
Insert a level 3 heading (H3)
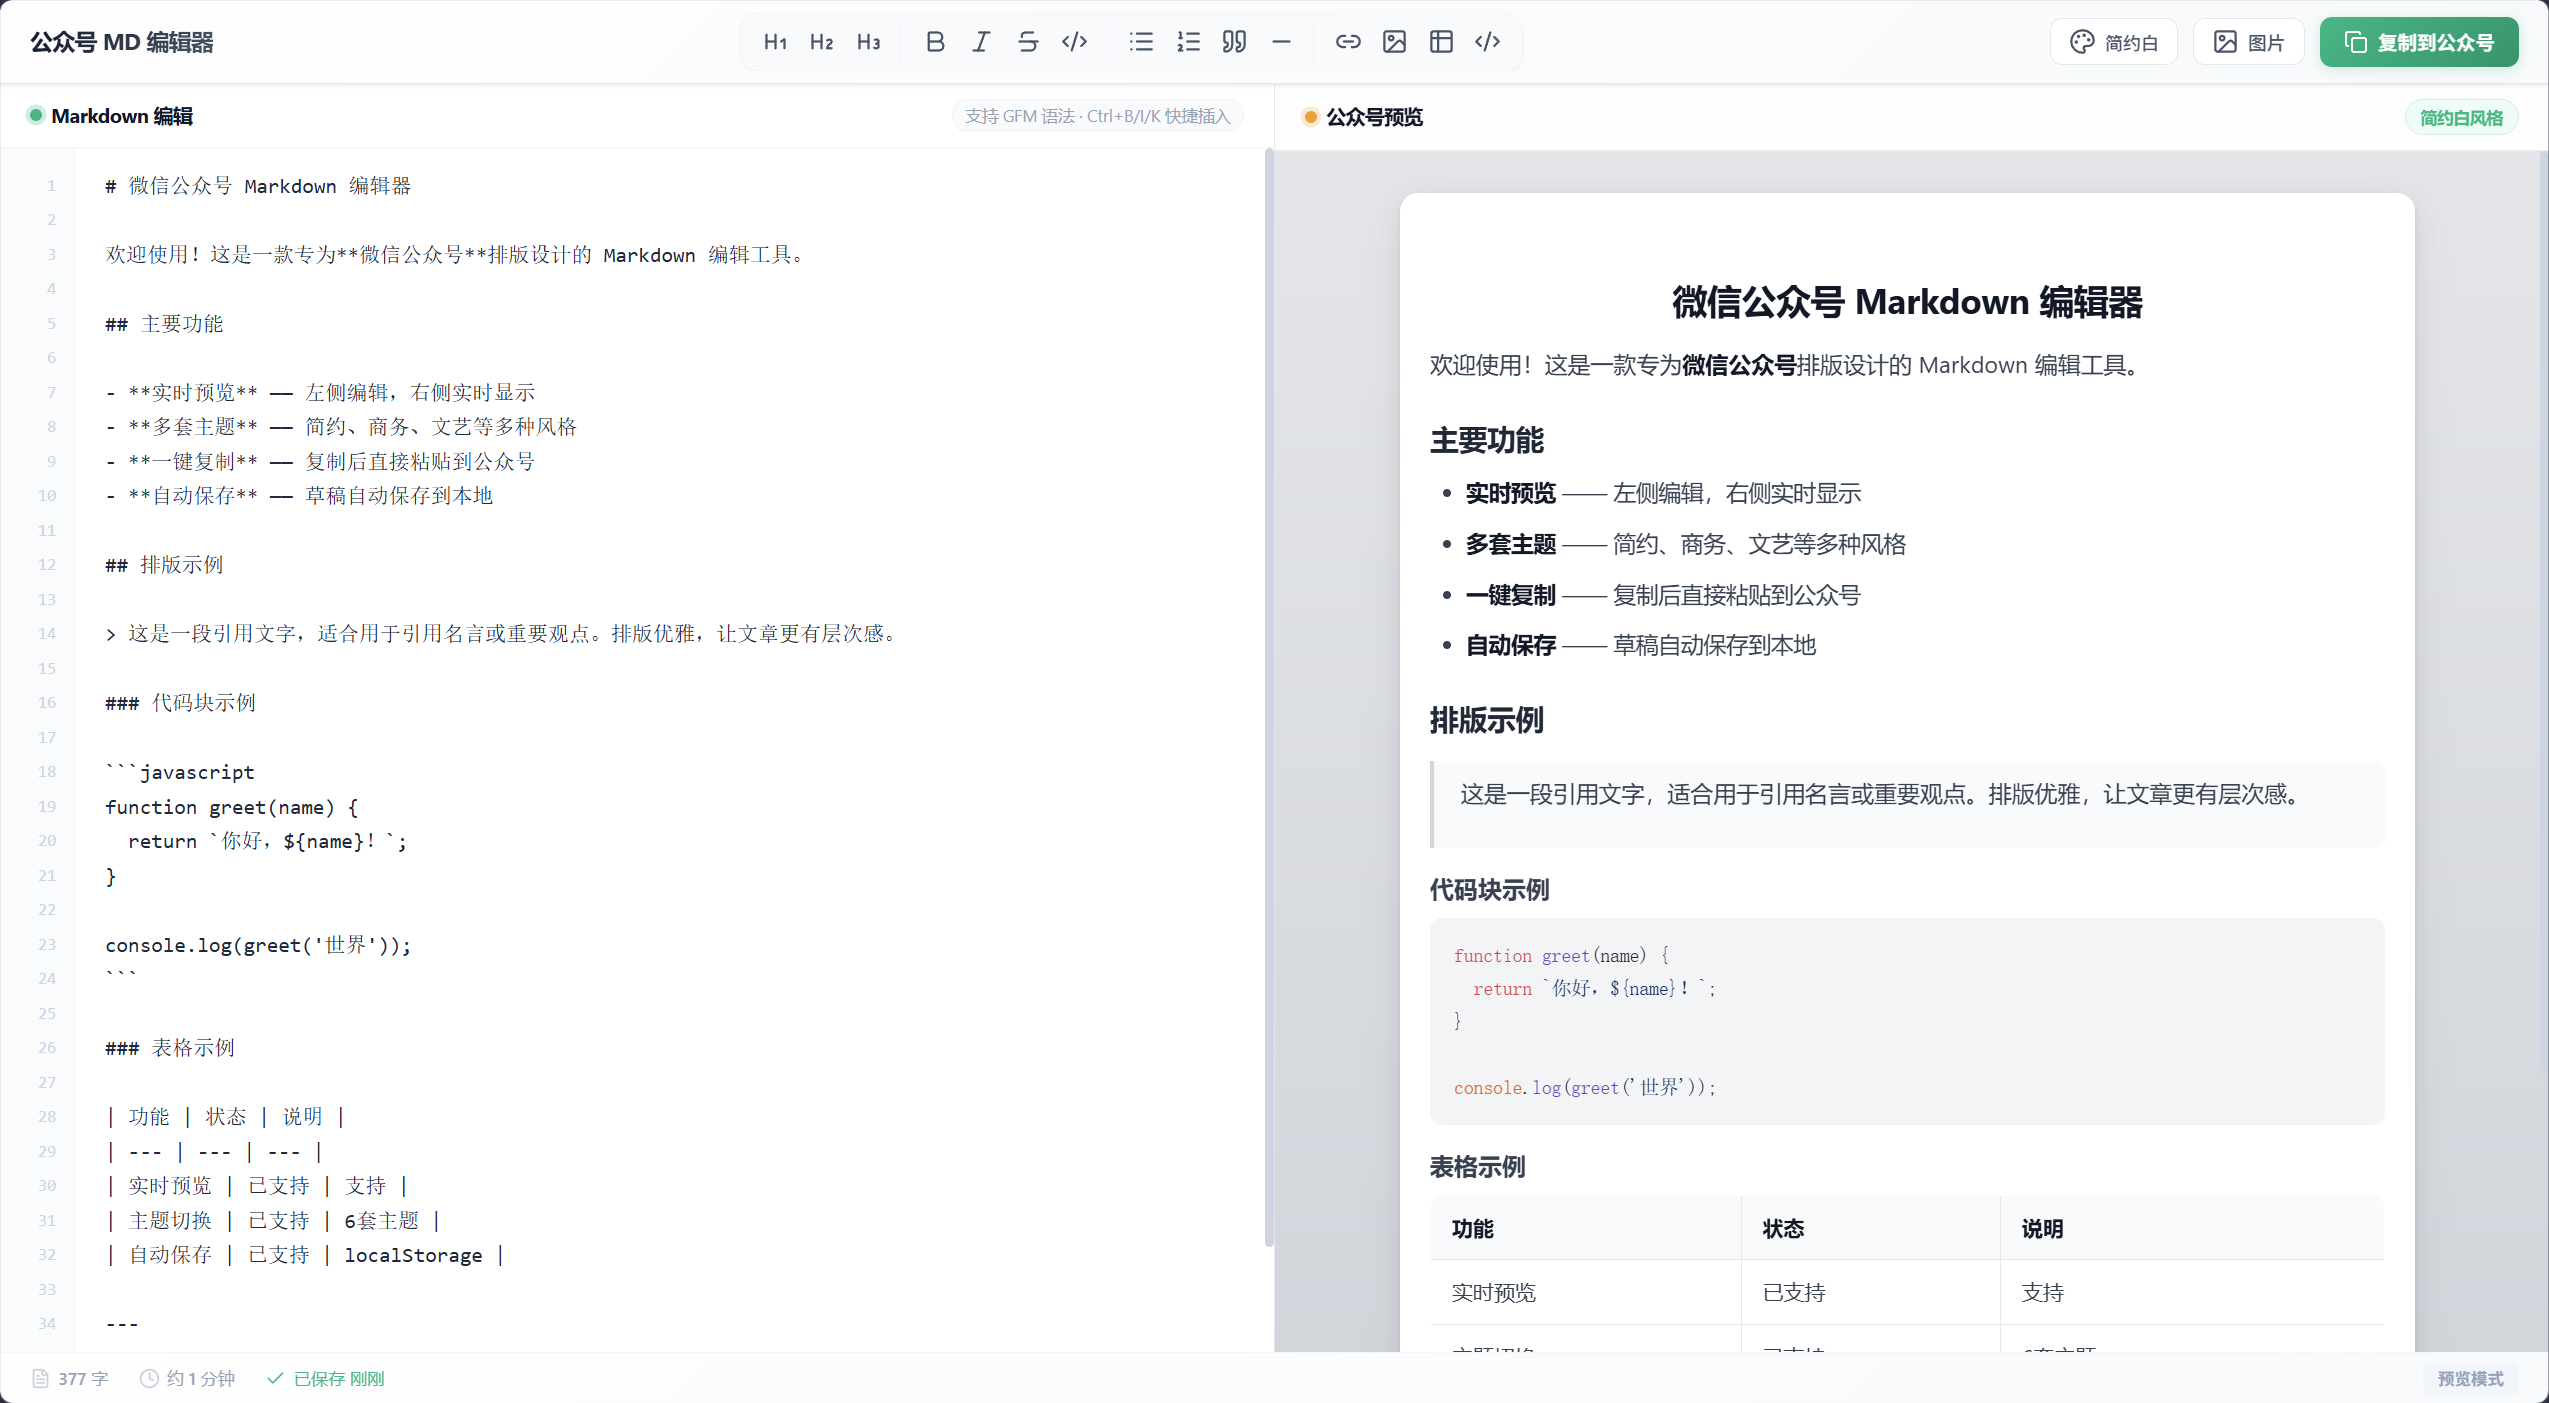869,42
